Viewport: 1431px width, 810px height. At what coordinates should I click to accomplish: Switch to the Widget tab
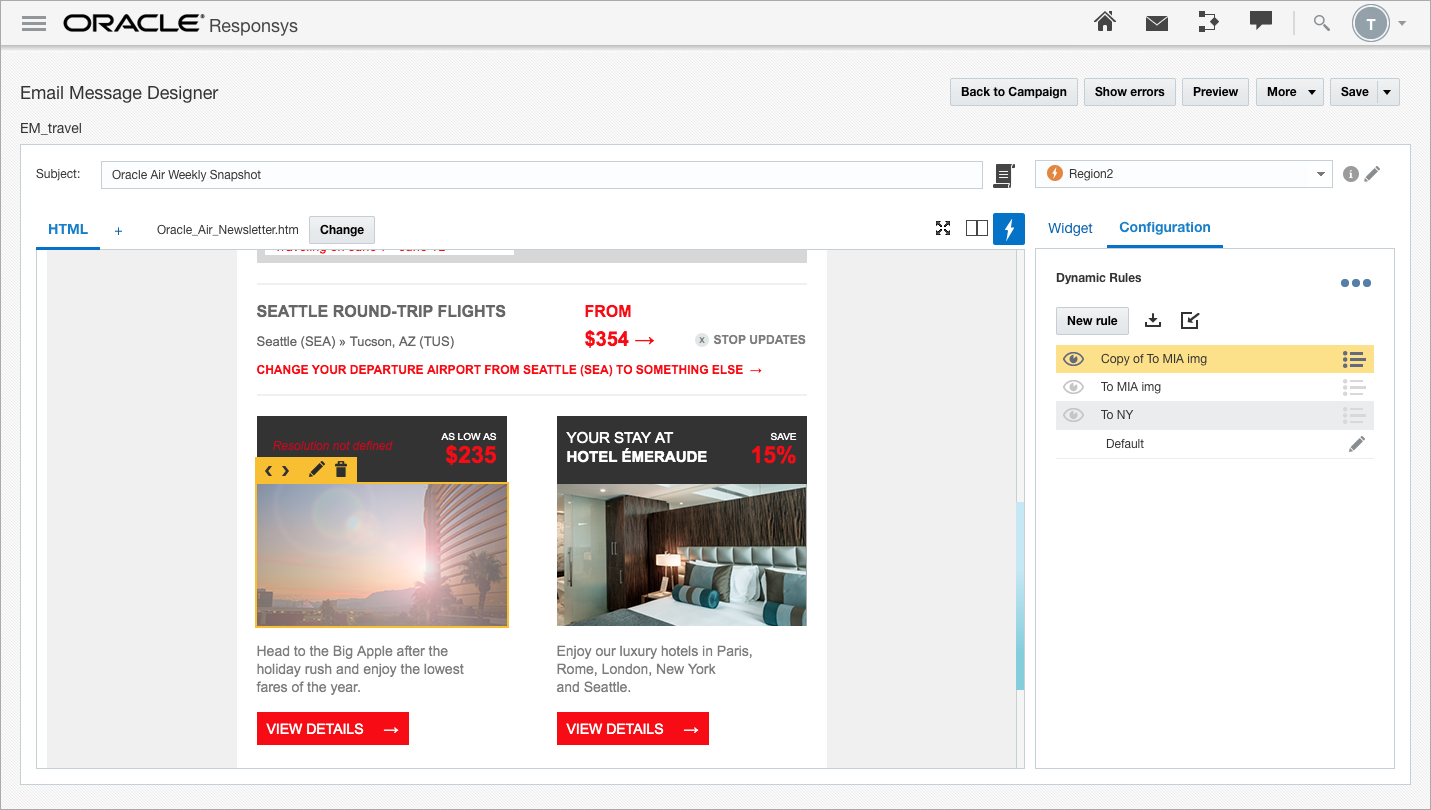pos(1070,228)
